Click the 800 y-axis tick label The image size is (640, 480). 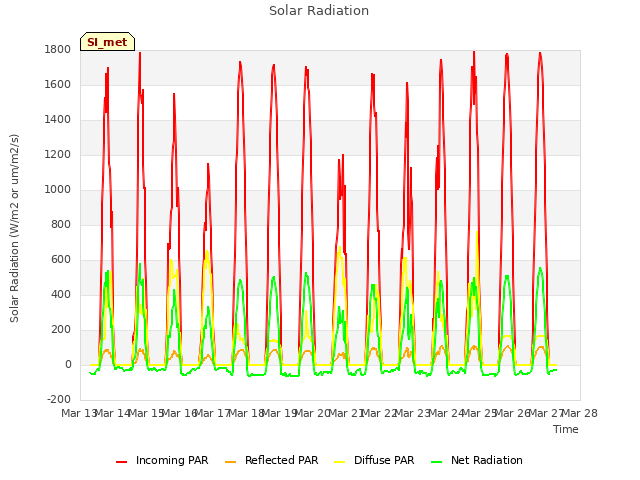click(x=61, y=224)
